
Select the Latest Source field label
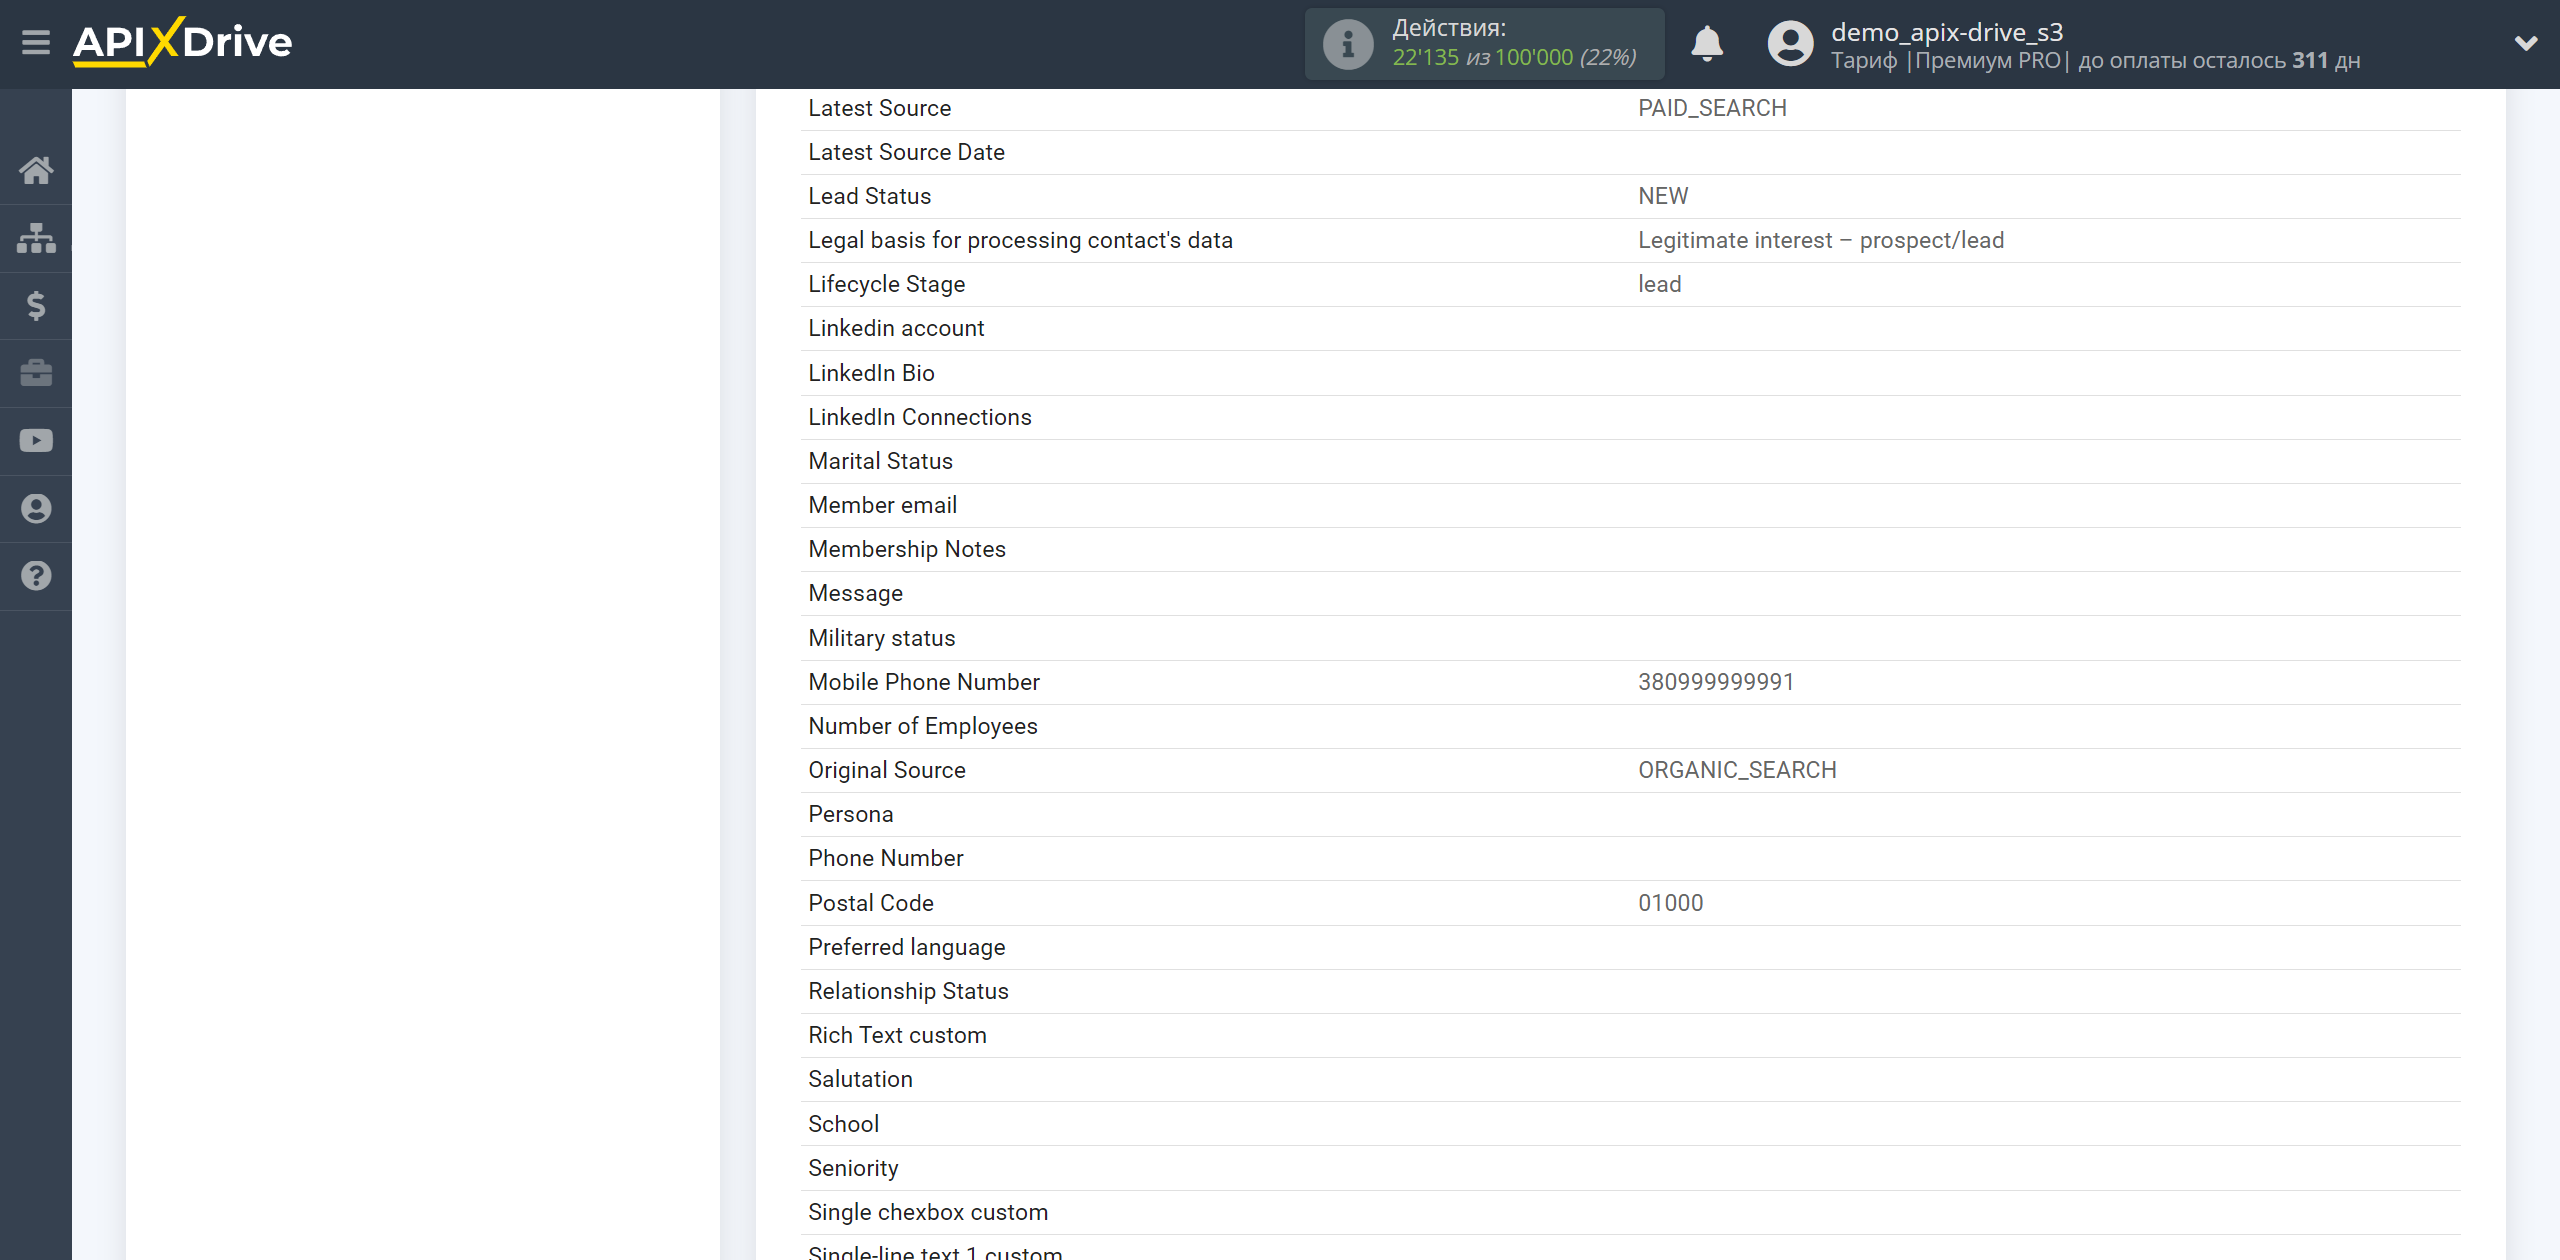click(879, 108)
